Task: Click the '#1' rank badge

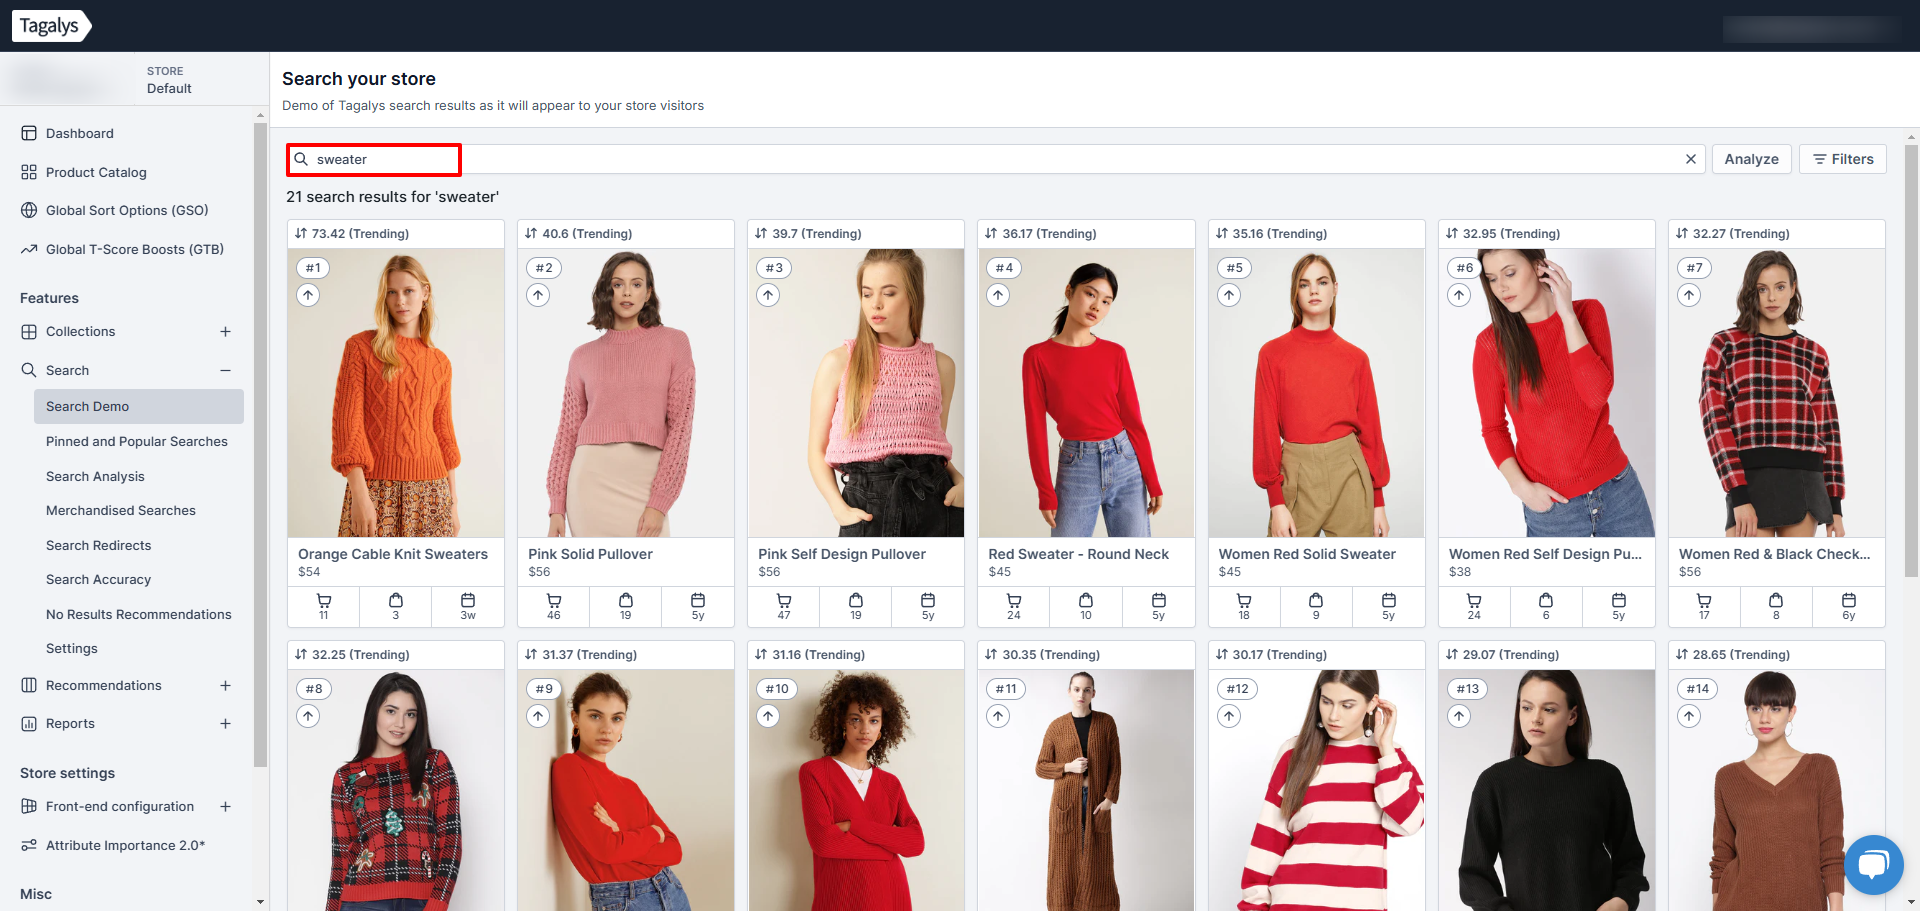Action: pyautogui.click(x=314, y=268)
